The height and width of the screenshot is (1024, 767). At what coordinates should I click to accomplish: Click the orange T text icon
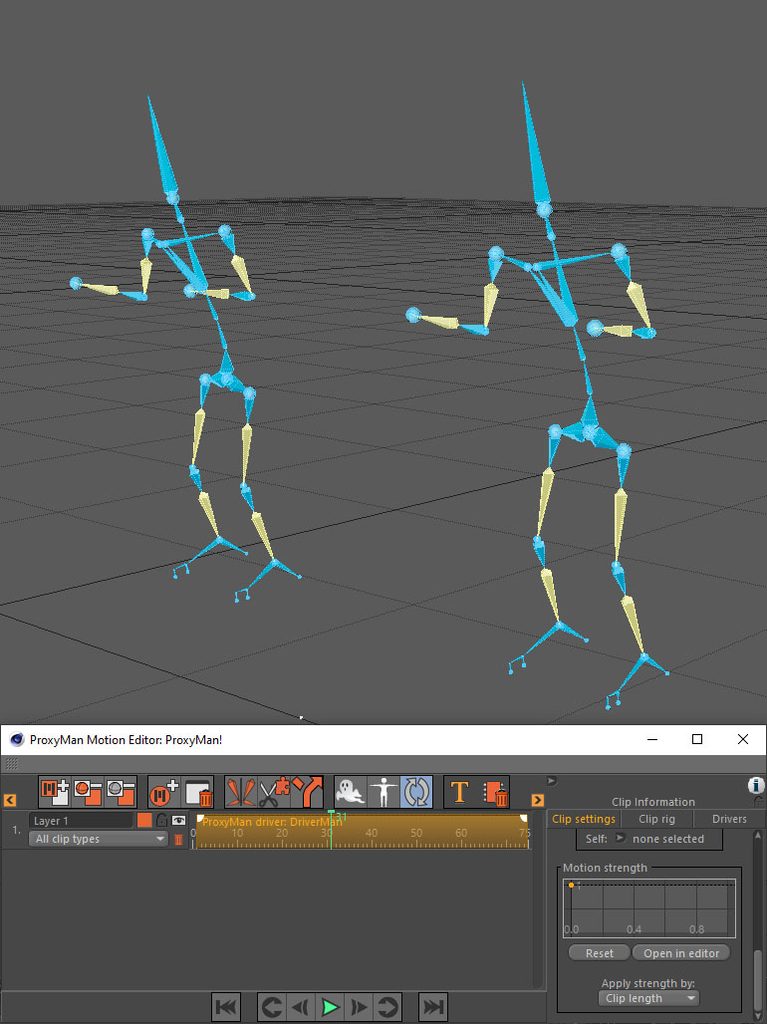(x=460, y=792)
